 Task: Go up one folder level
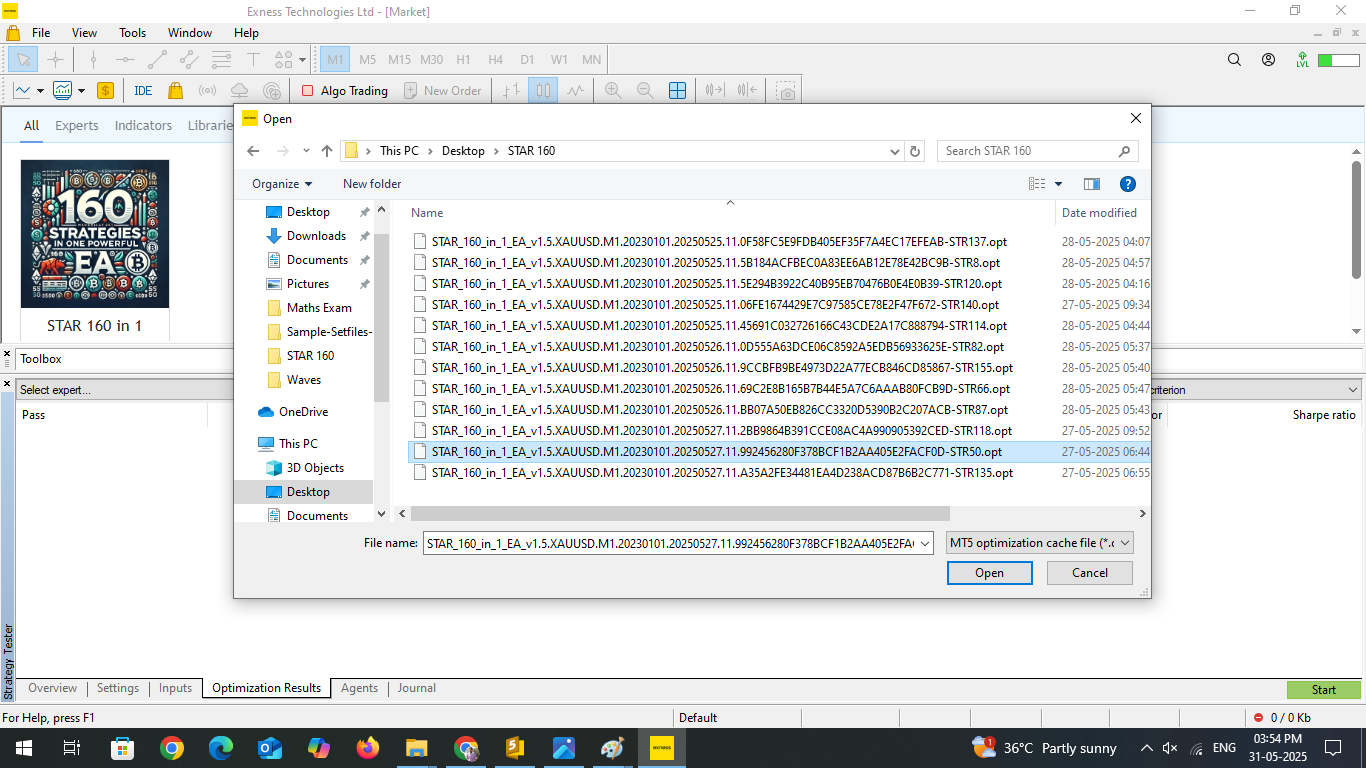tap(327, 151)
